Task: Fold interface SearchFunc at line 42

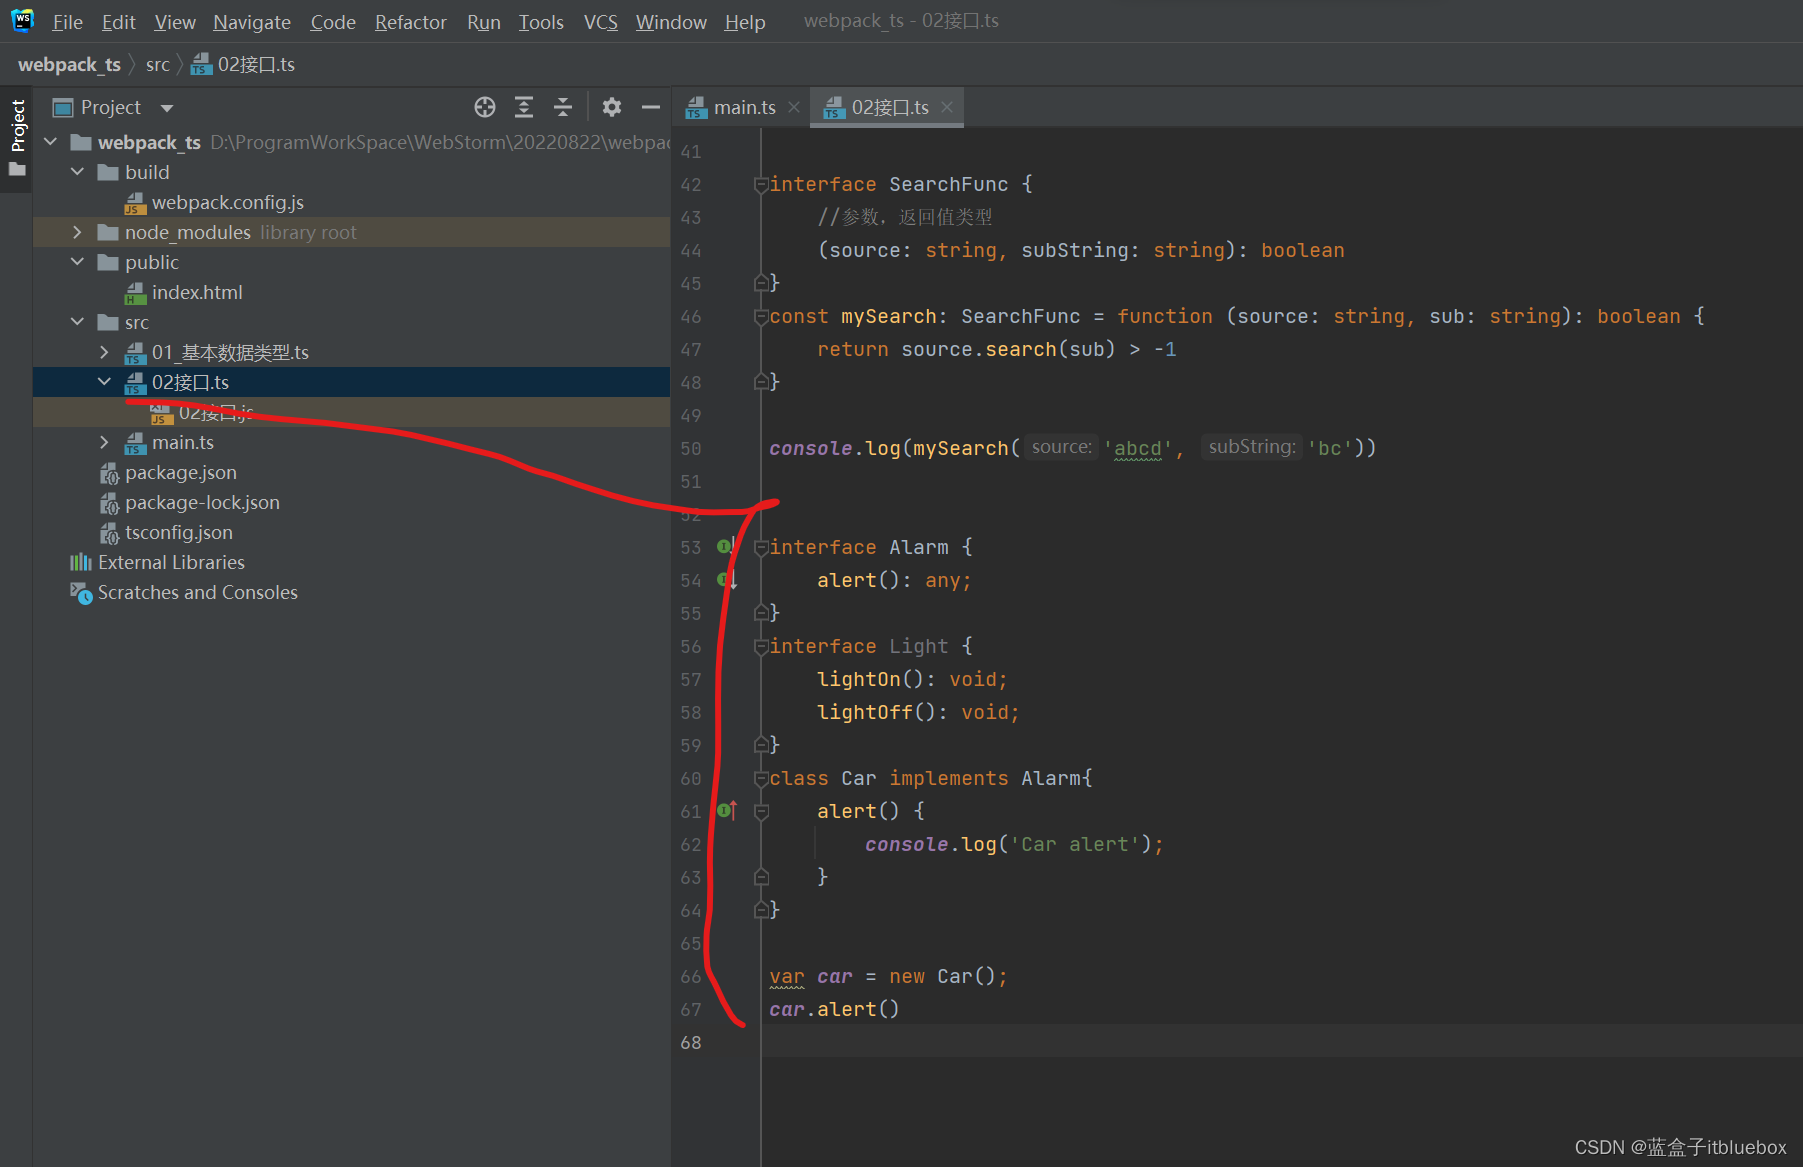Action: pyautogui.click(x=761, y=184)
